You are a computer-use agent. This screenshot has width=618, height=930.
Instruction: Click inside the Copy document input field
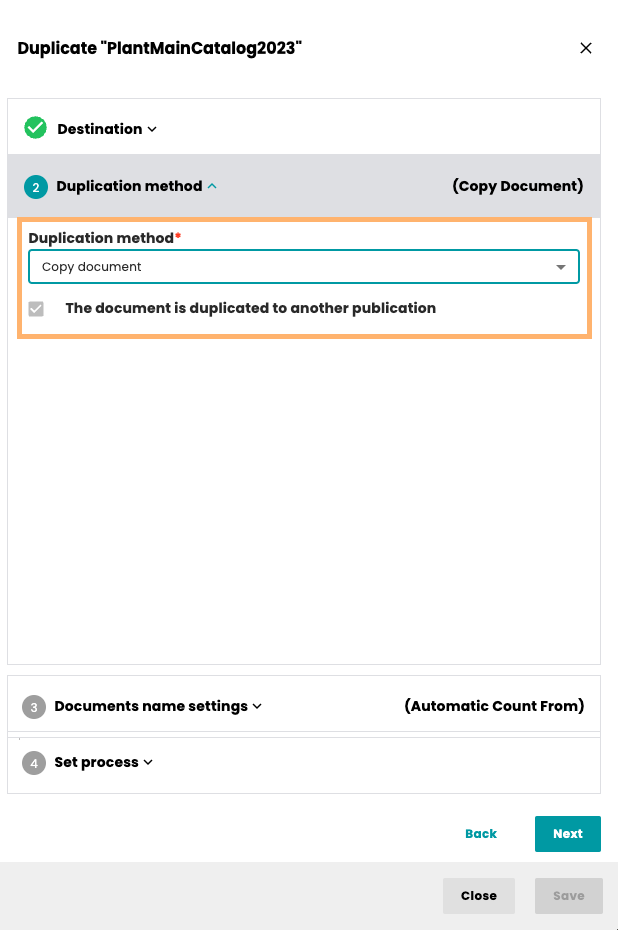click(200, 267)
